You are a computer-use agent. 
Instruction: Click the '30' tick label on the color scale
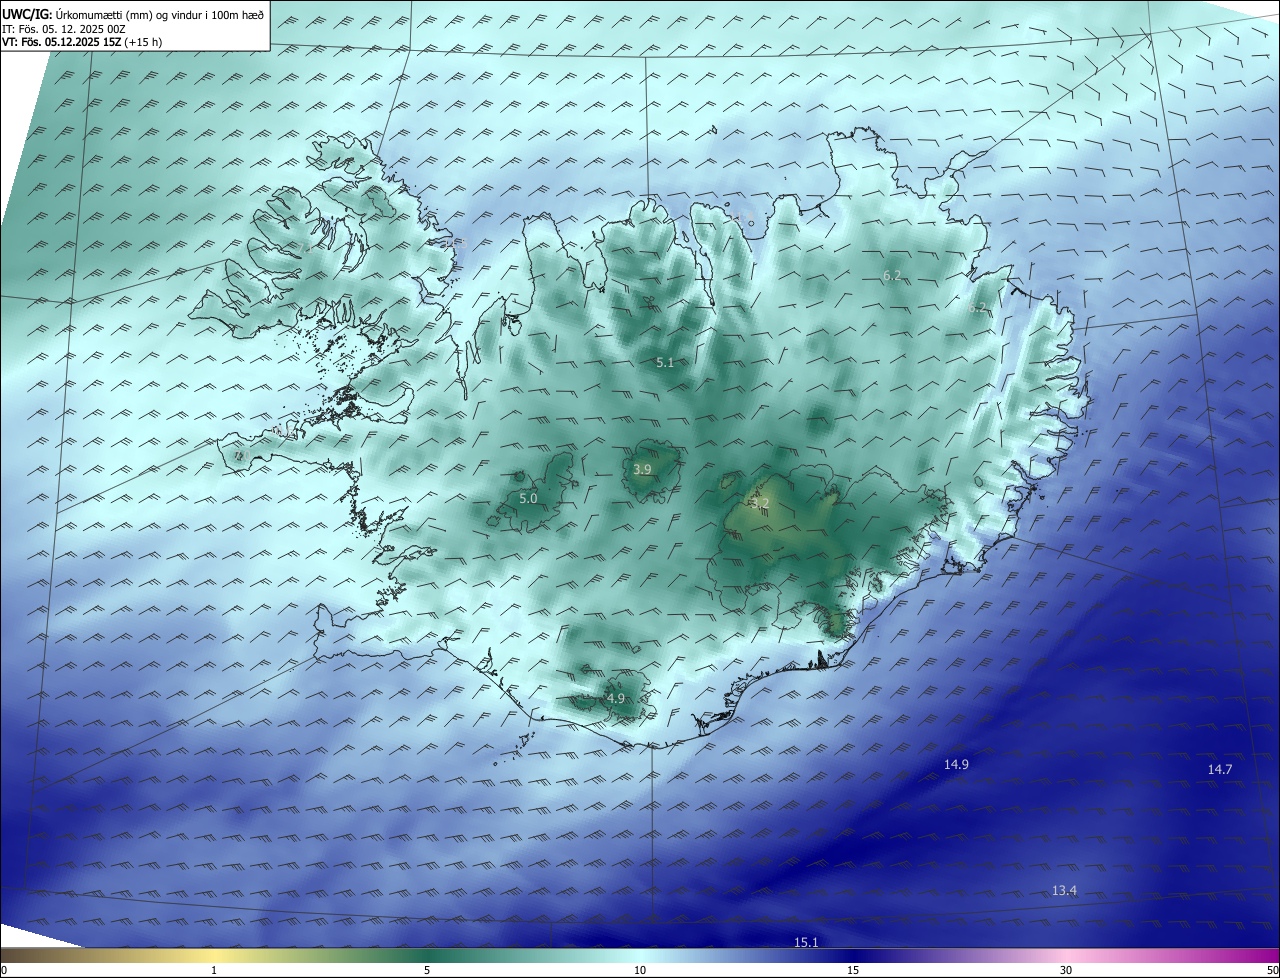click(1066, 970)
